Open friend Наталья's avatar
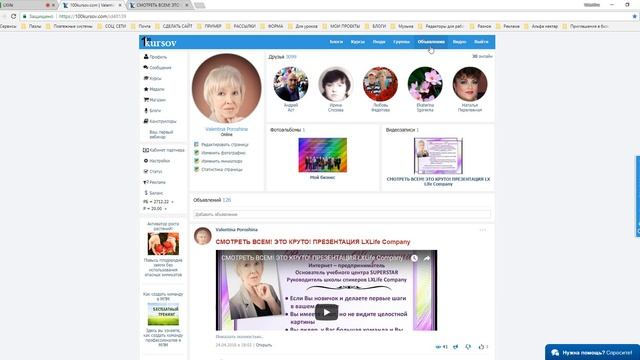The height and width of the screenshot is (360, 640). click(x=470, y=84)
